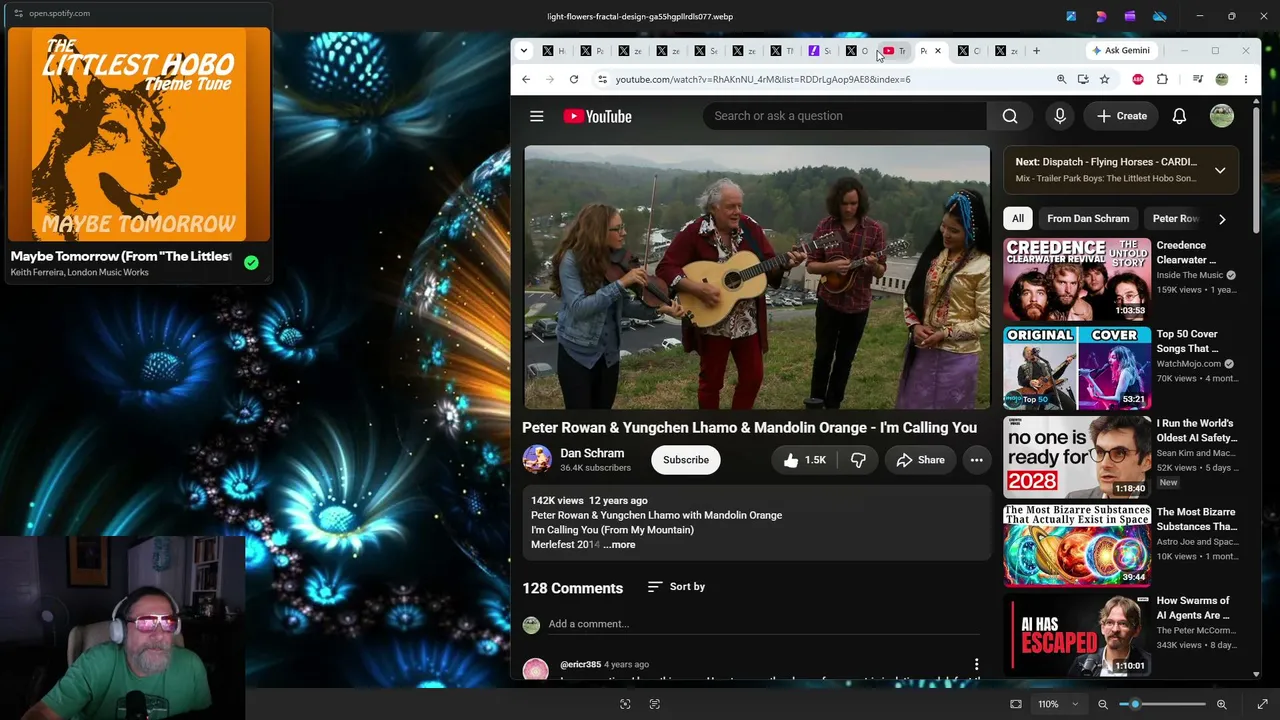The image size is (1280, 720).
Task: Open the YouTube guide hamburger menu
Action: pos(537,116)
